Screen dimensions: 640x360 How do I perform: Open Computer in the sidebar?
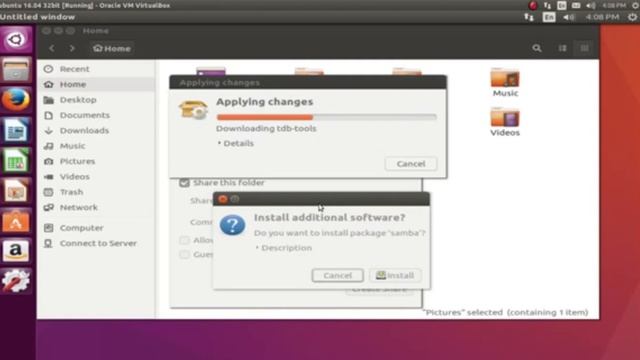[x=96, y=228]
